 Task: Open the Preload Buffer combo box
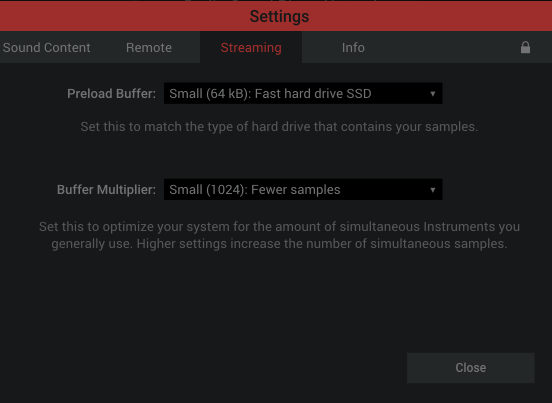click(303, 93)
